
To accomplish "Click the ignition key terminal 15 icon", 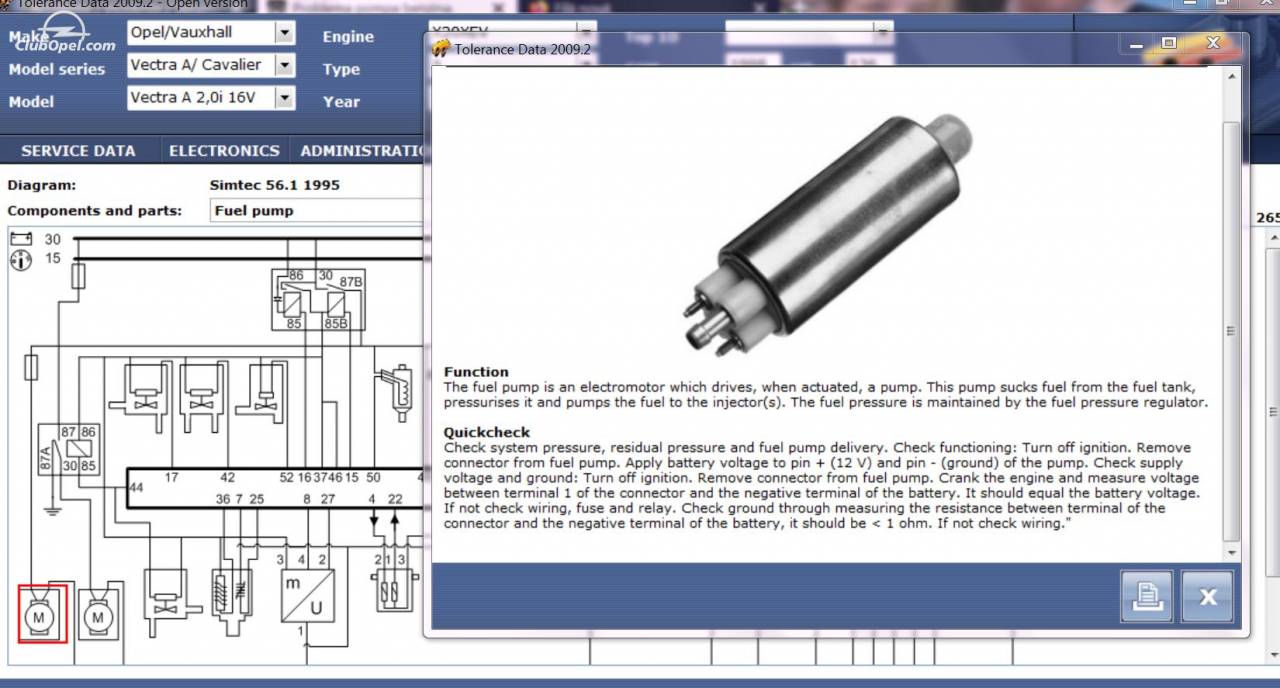I will click(x=20, y=259).
